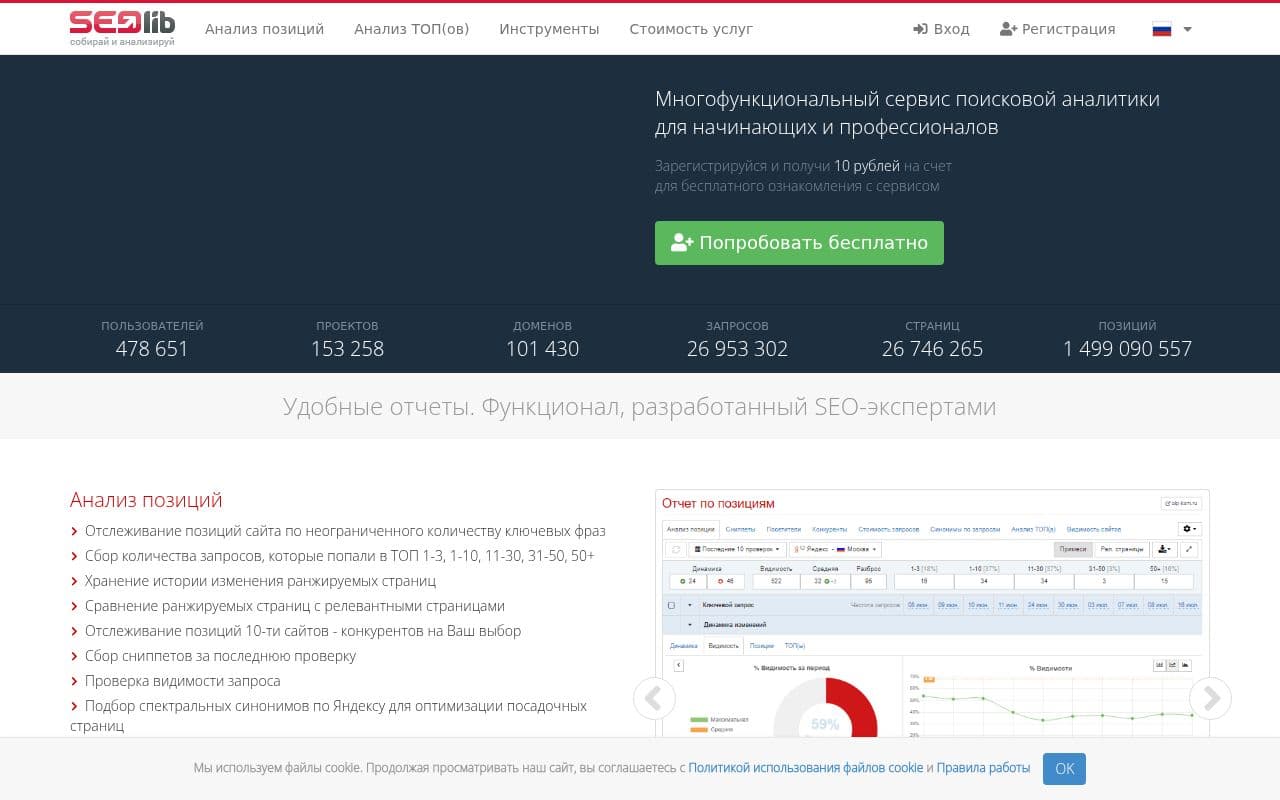Advance carousel with the right arrow
The height and width of the screenshot is (800, 1280).
click(x=1210, y=698)
